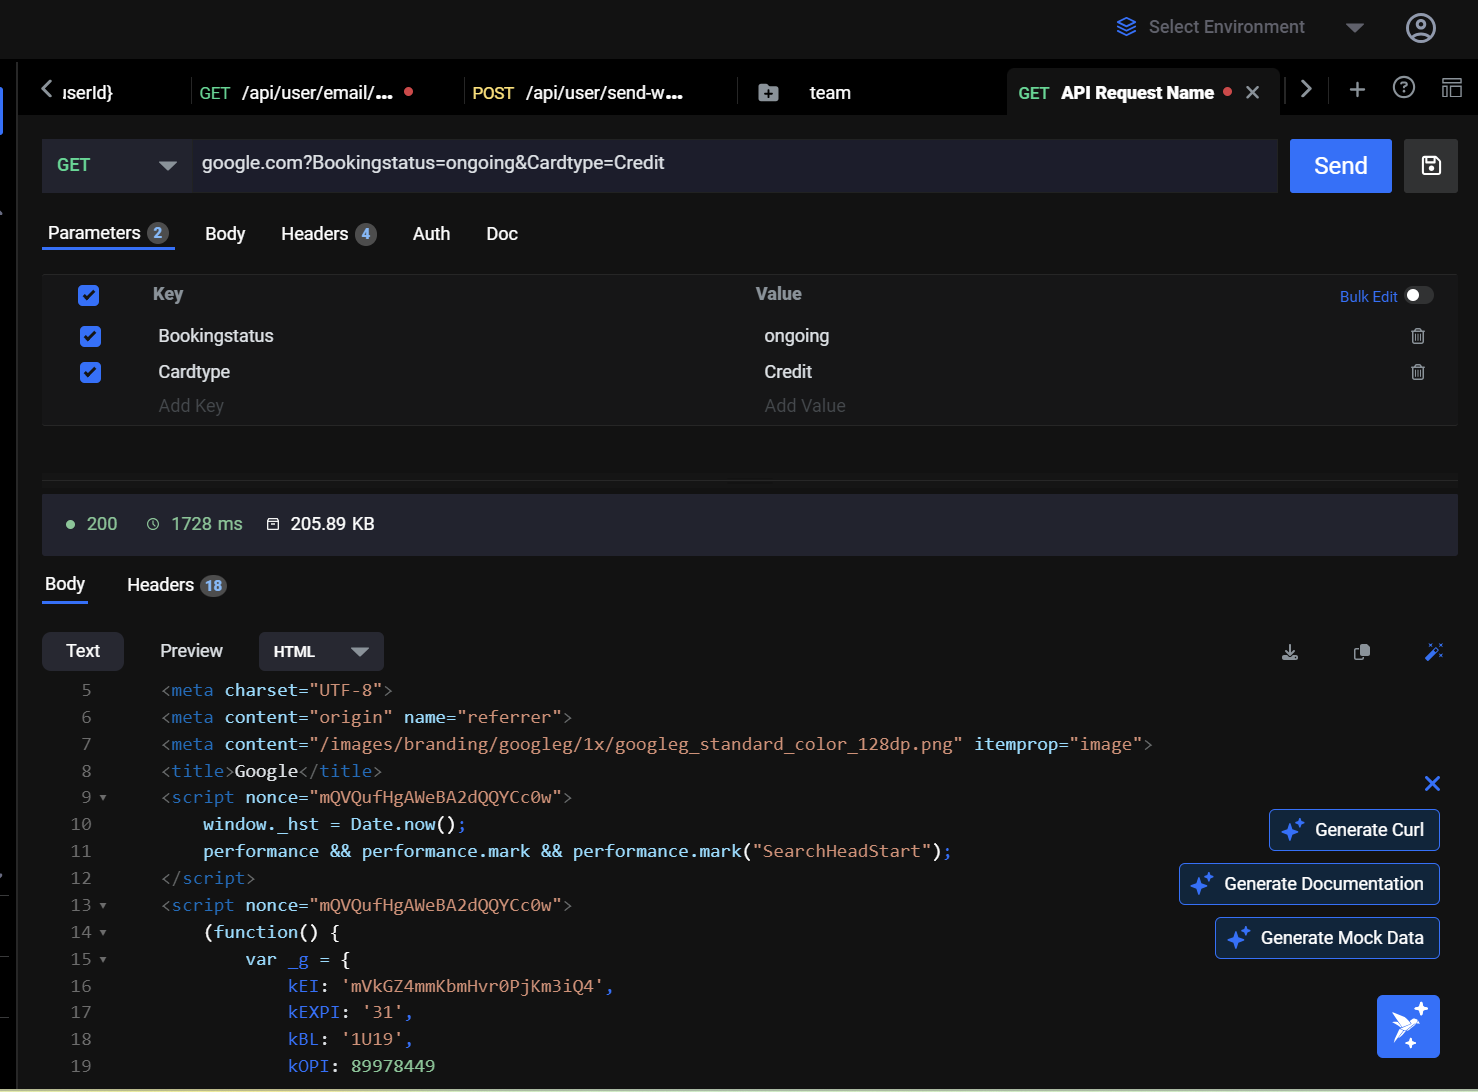Click the Send button

pos(1340,166)
